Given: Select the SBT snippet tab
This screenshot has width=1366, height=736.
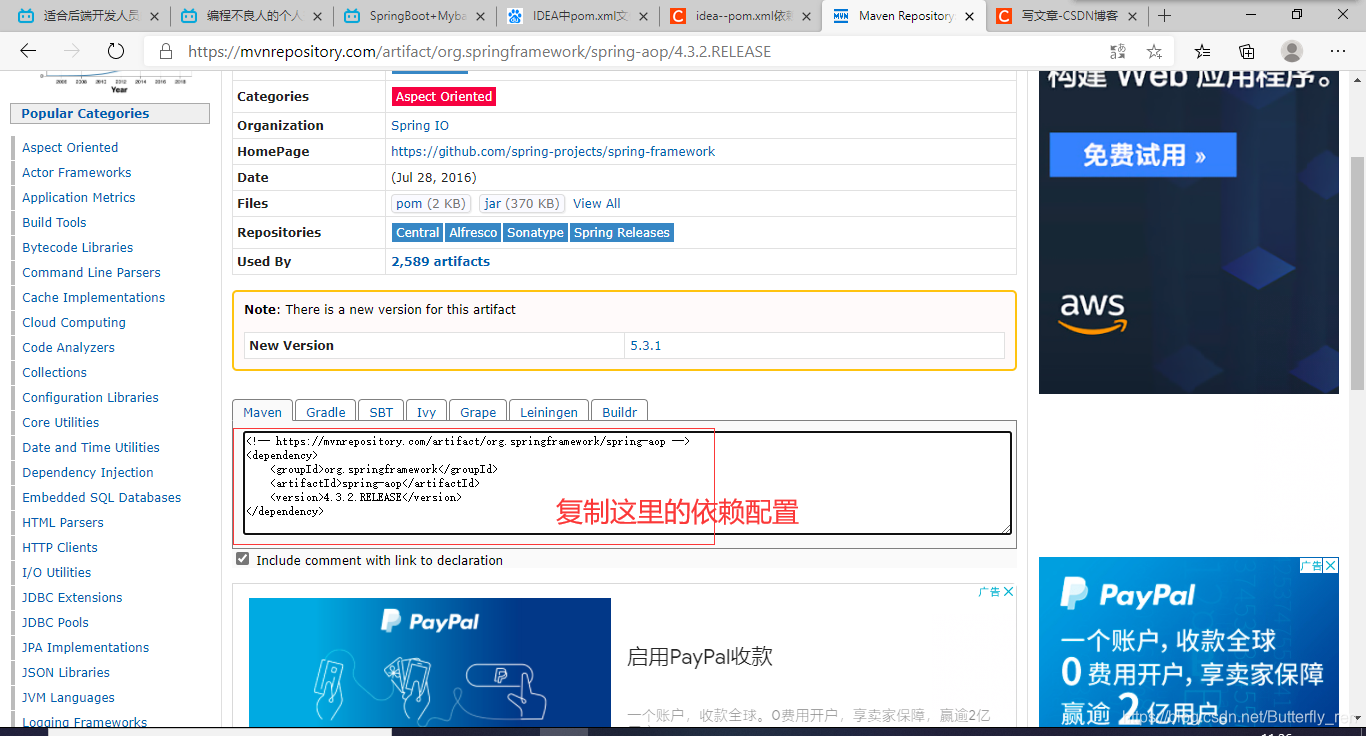Looking at the screenshot, I should 381,411.
